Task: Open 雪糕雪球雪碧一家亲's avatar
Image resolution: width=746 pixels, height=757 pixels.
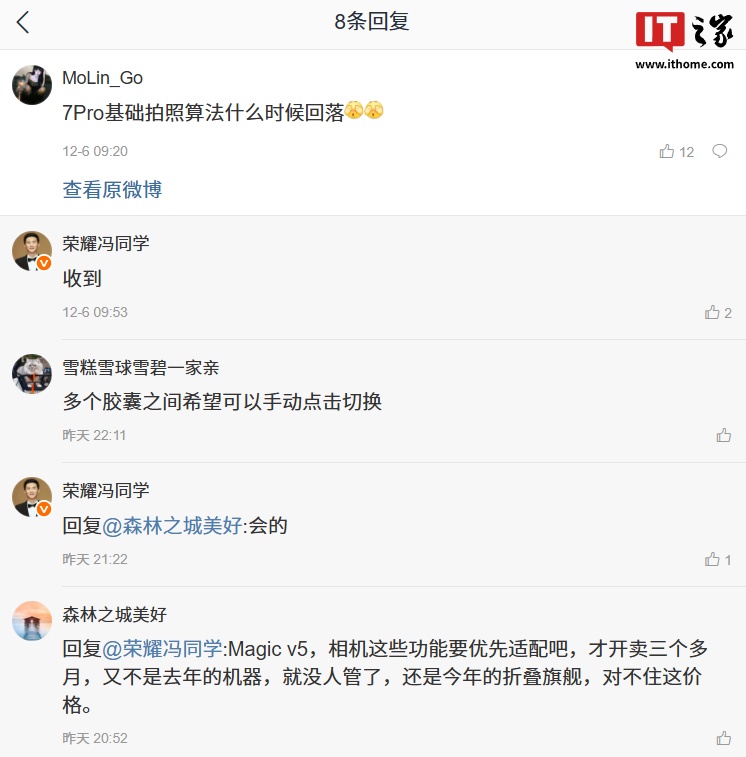Action: pyautogui.click(x=32, y=374)
